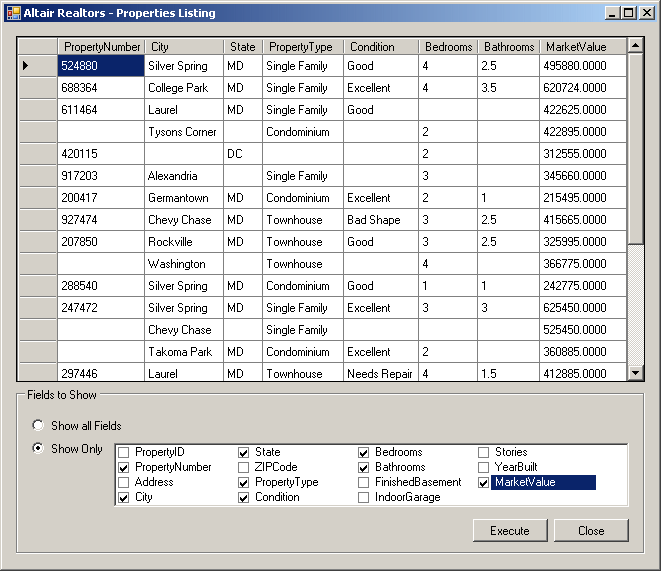Click the grid scrollbar down arrow
This screenshot has height=571, width=661.
[x=635, y=373]
